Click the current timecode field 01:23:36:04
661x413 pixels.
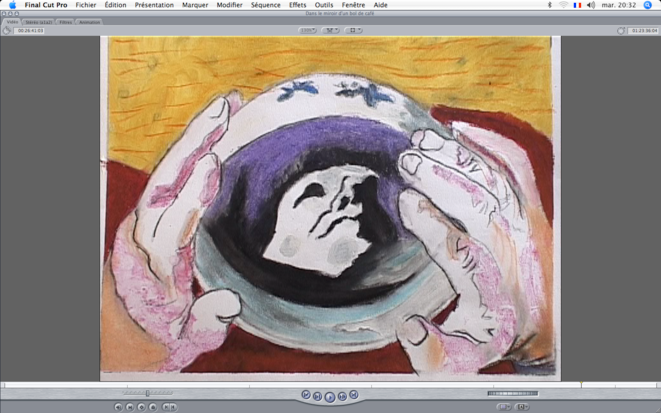643,30
